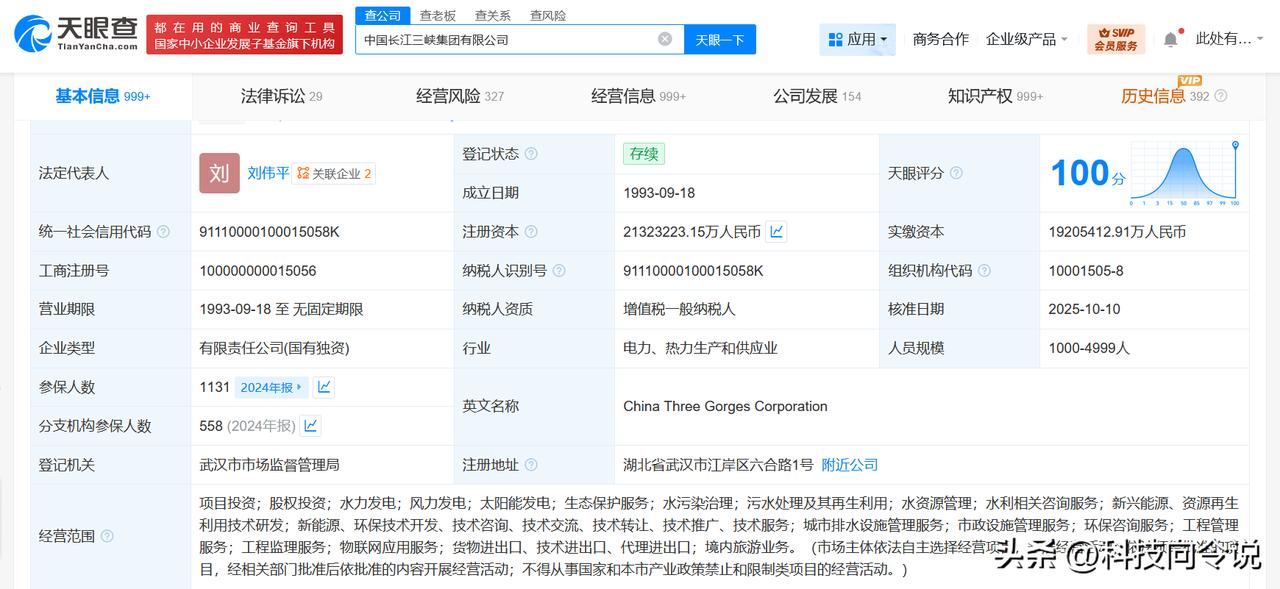Click the 刘 avatar tile
This screenshot has height=589, width=1280.
[219, 173]
